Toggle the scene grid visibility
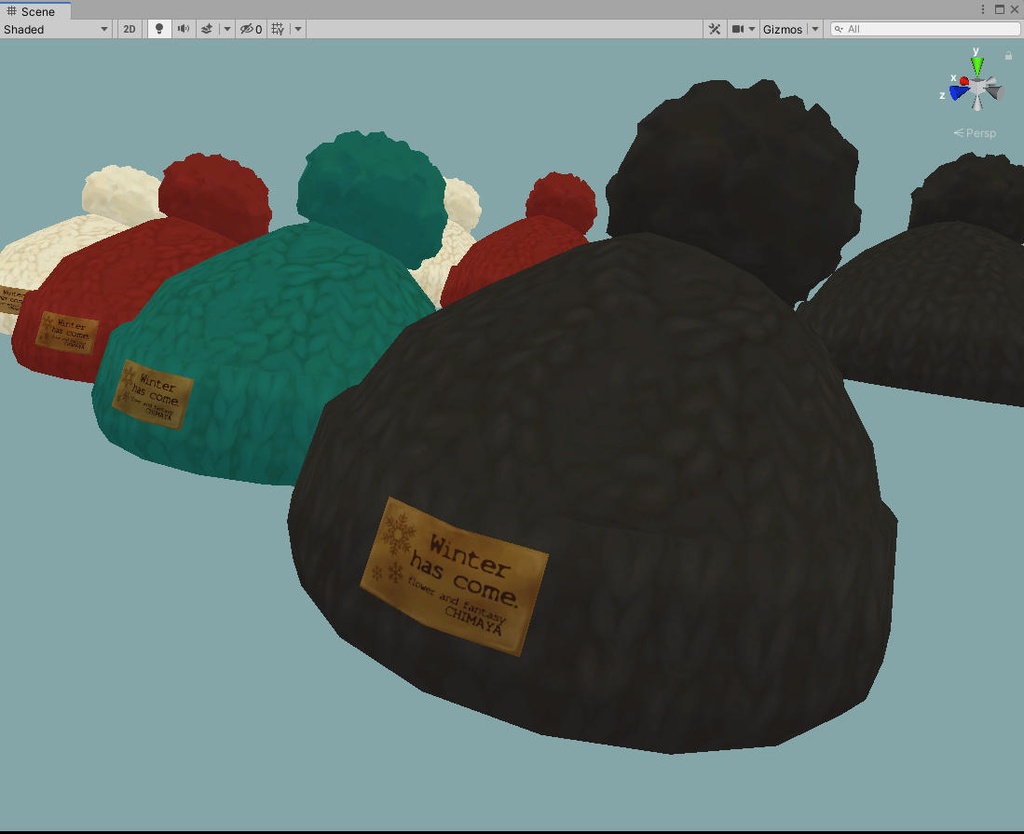Viewport: 1024px width, 834px height. [x=277, y=29]
